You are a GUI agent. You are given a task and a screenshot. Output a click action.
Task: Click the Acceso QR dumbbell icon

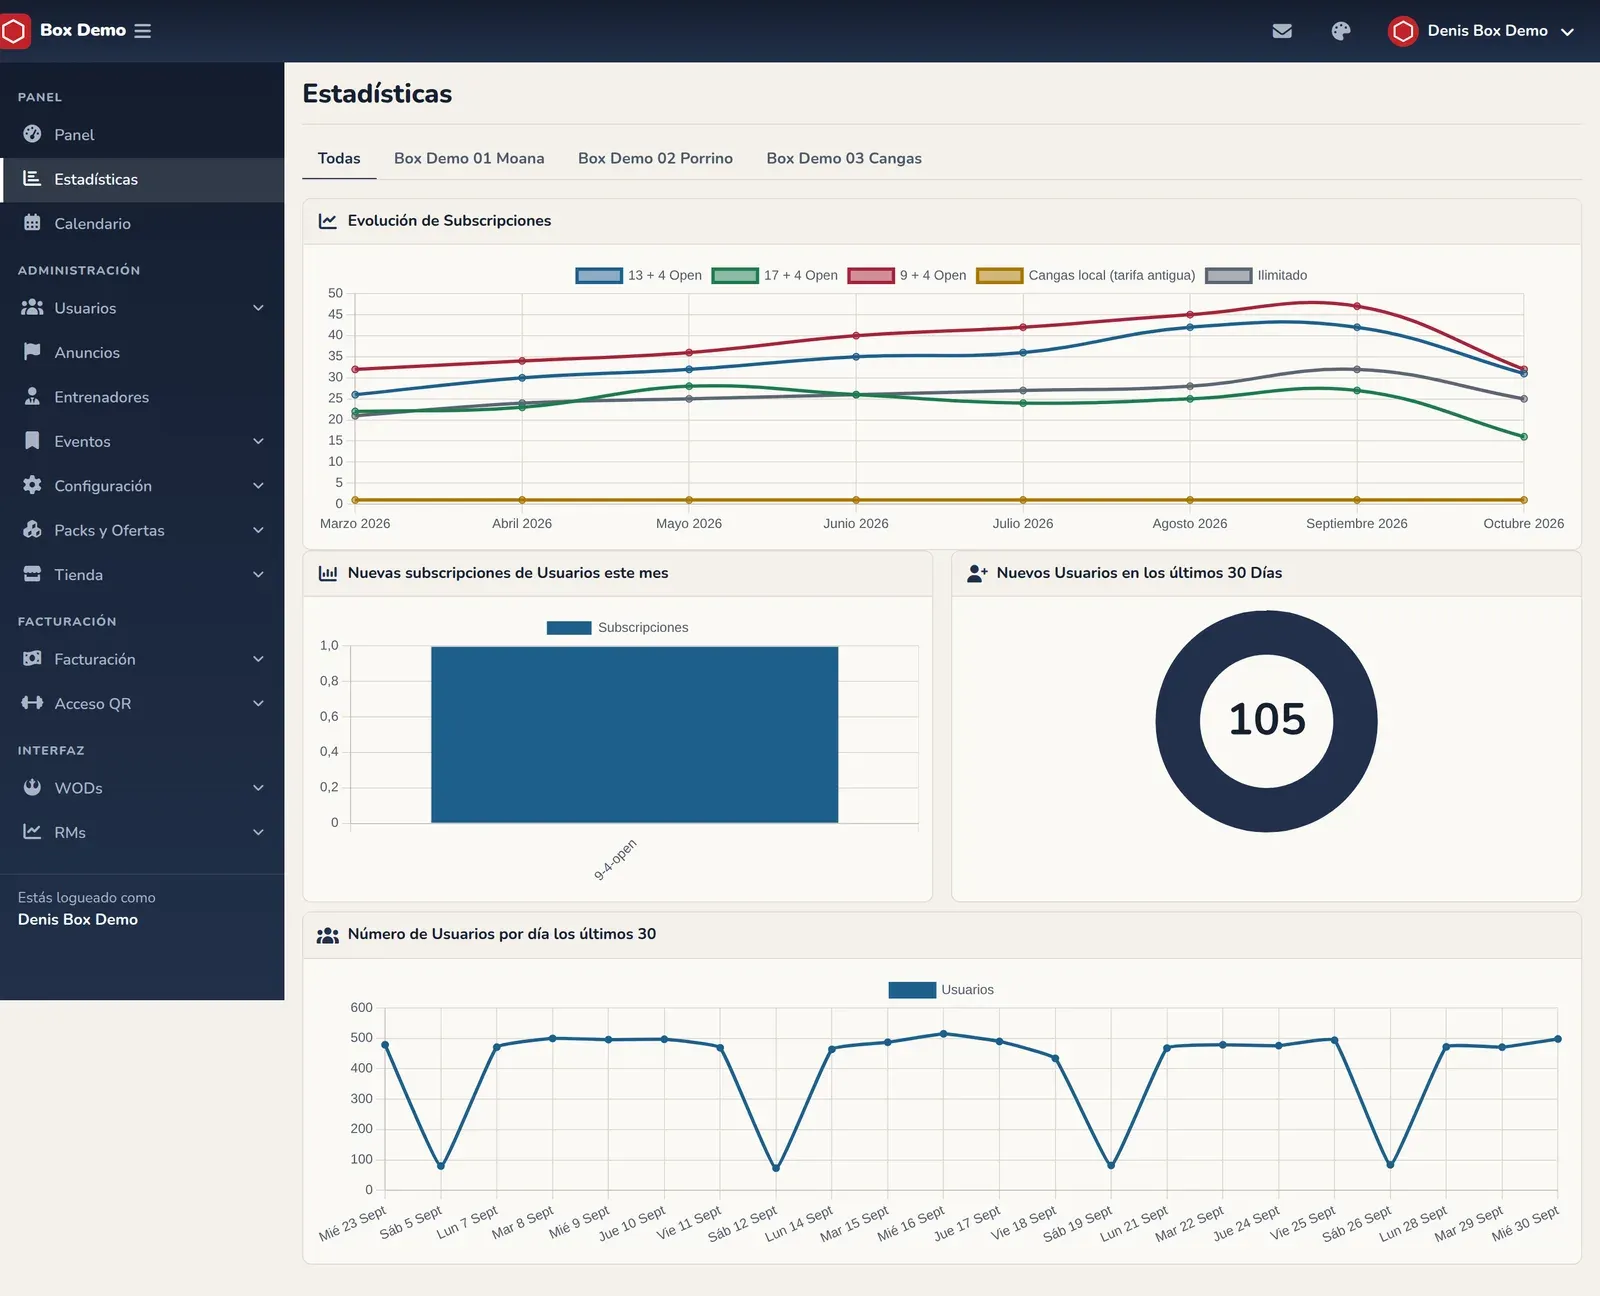pos(32,703)
